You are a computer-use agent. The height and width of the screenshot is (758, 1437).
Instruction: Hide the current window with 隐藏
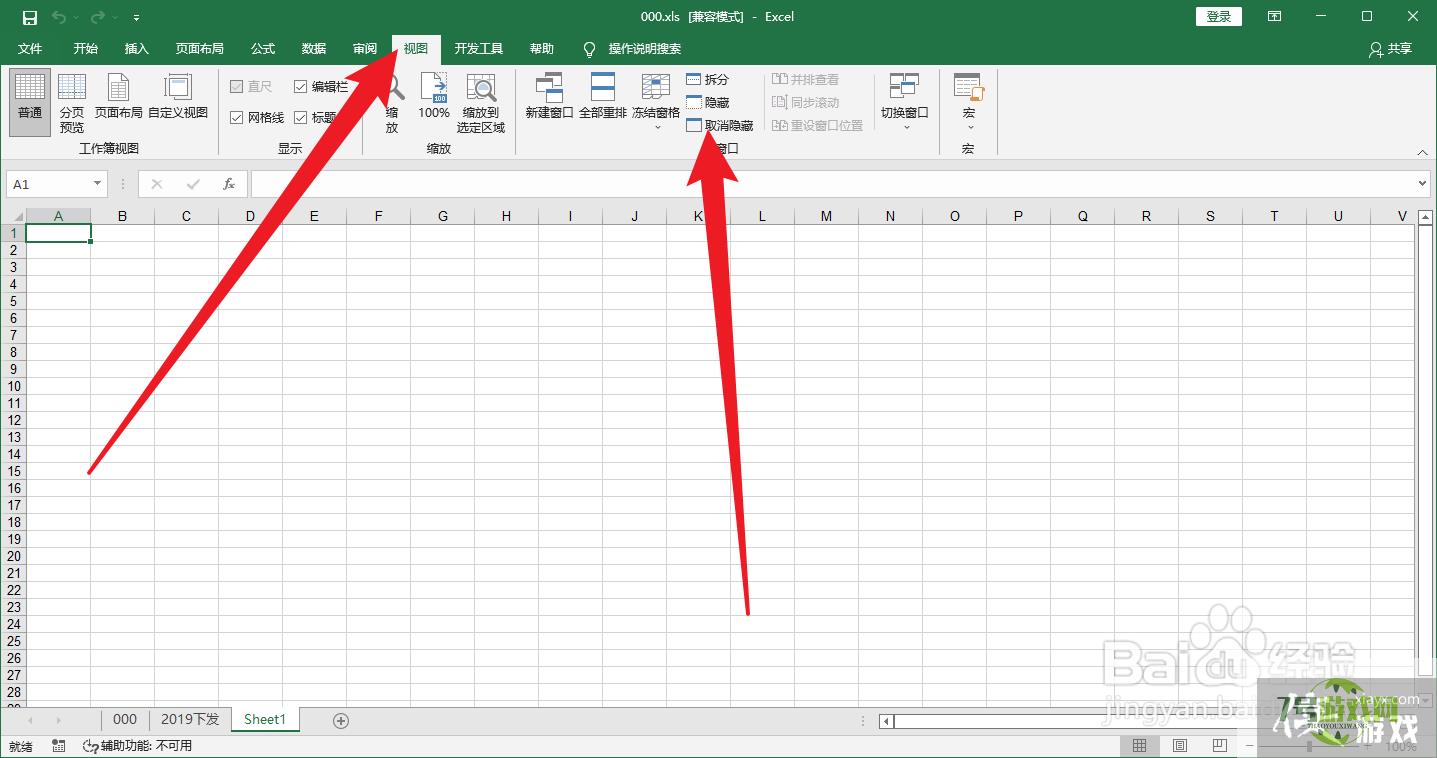(x=708, y=102)
